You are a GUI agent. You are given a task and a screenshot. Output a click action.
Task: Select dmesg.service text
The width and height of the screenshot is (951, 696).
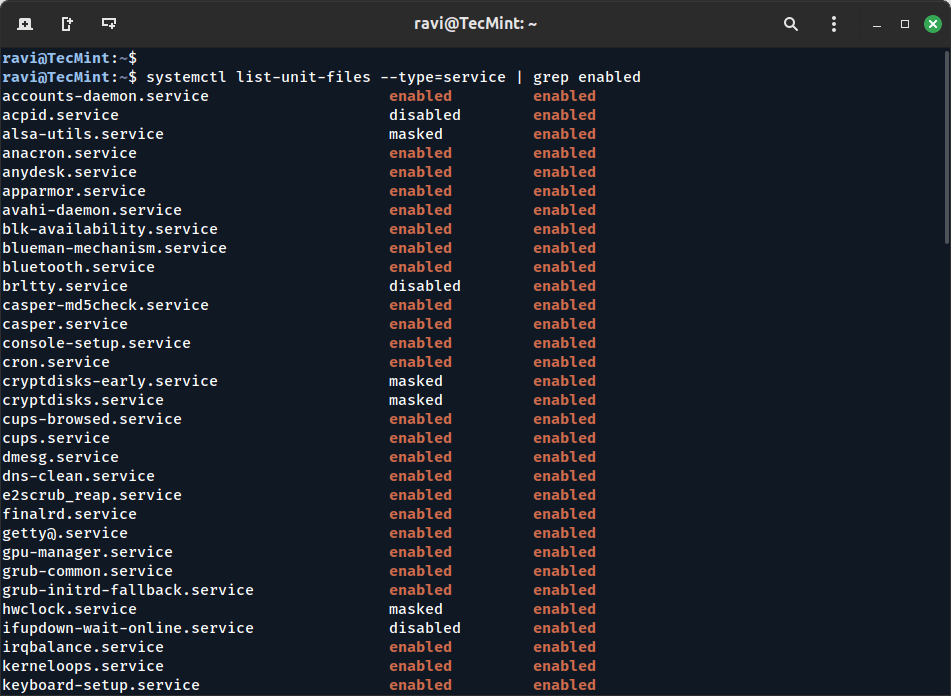[x=61, y=457]
